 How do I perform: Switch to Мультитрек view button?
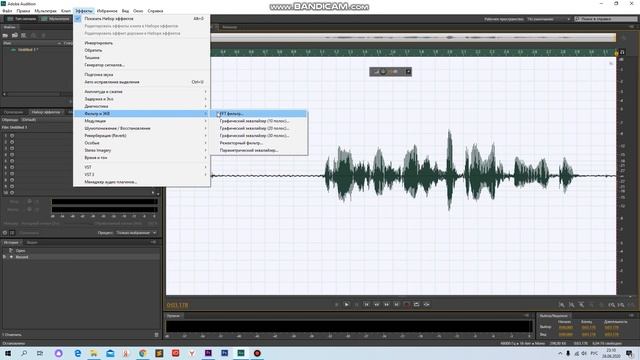pyautogui.click(x=56, y=19)
